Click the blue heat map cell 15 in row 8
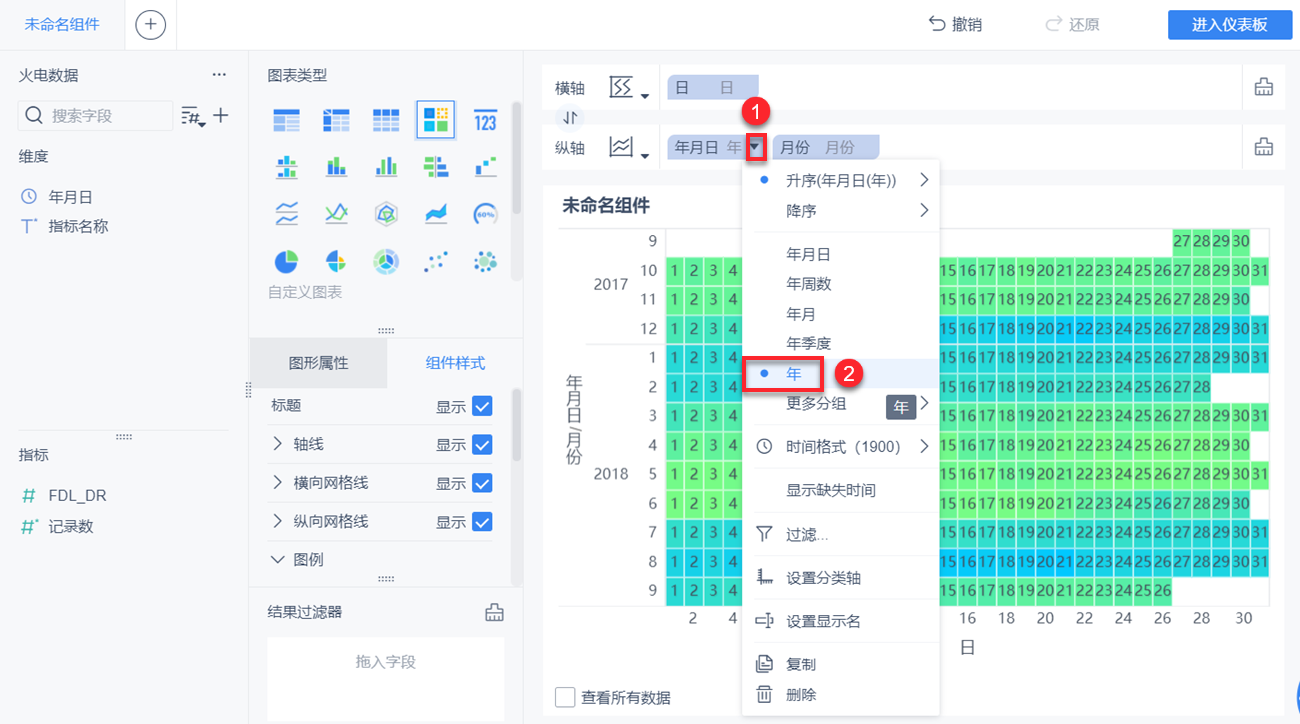The width and height of the screenshot is (1300, 724). coord(948,561)
